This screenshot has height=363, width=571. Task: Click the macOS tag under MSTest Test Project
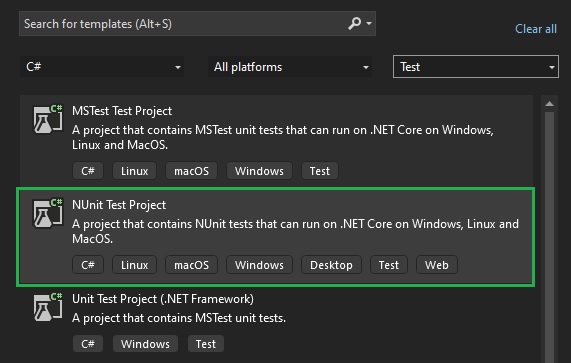tap(192, 171)
